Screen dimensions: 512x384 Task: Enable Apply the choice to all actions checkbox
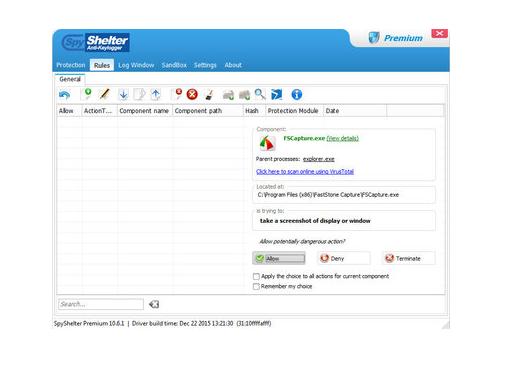click(256, 276)
